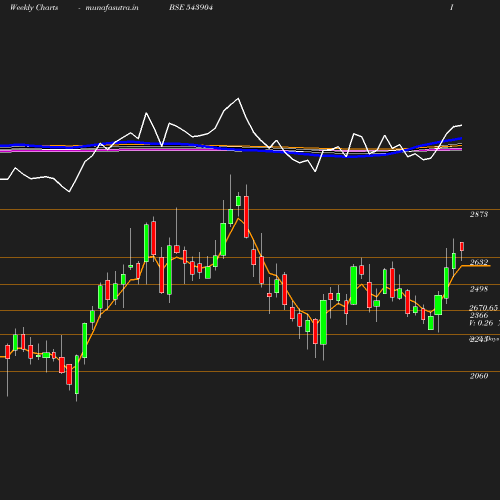Click the last red candlestick on the right
Image resolution: width=500 pixels, height=500 pixels.
click(x=462, y=247)
